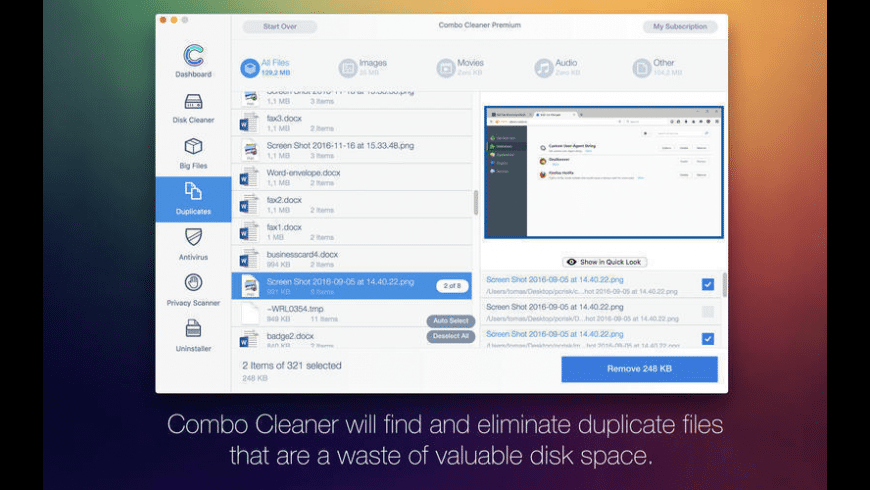Image resolution: width=870 pixels, height=490 pixels.
Task: Open the Disk Cleaner tool
Action: click(x=193, y=108)
